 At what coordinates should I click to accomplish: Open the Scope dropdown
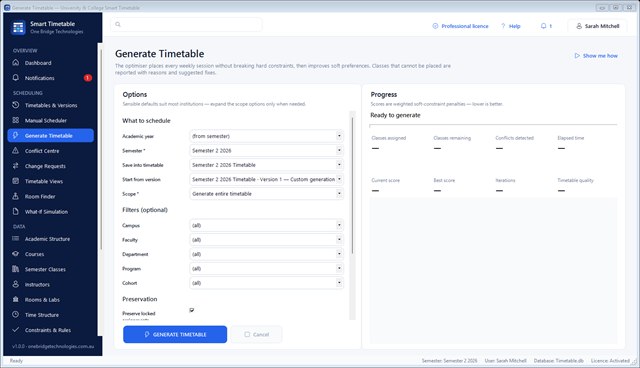click(266, 194)
